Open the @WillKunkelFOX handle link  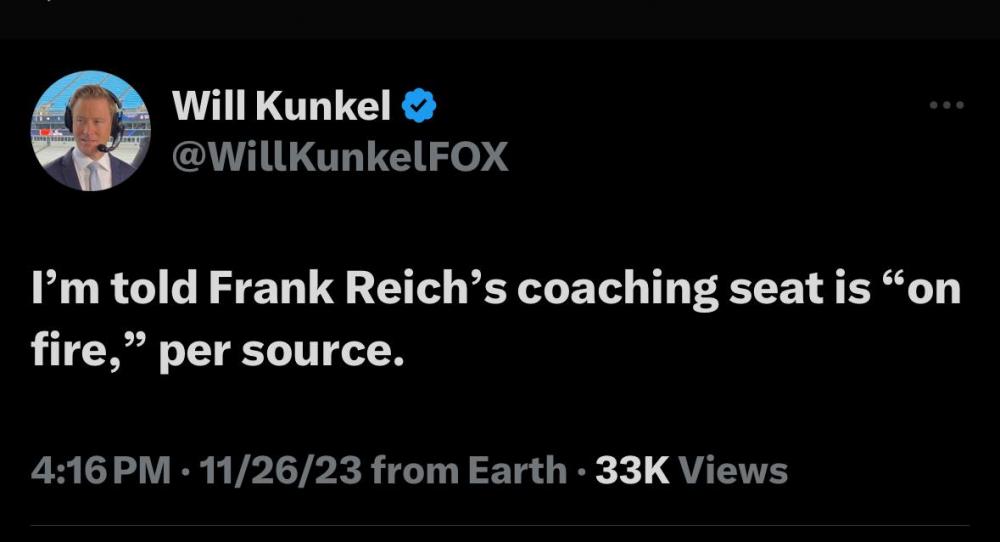tap(340, 156)
